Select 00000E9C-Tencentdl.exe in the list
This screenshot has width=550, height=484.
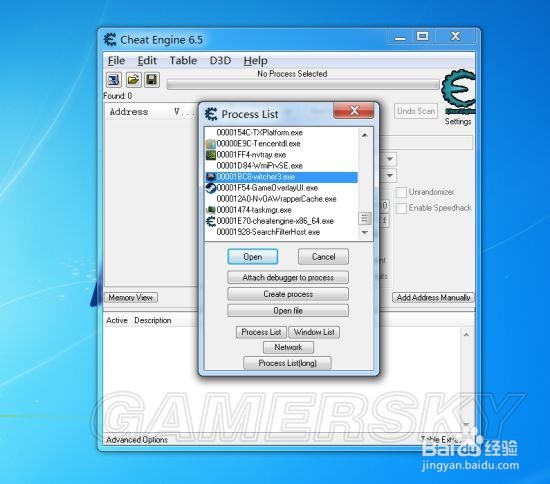pyautogui.click(x=281, y=144)
